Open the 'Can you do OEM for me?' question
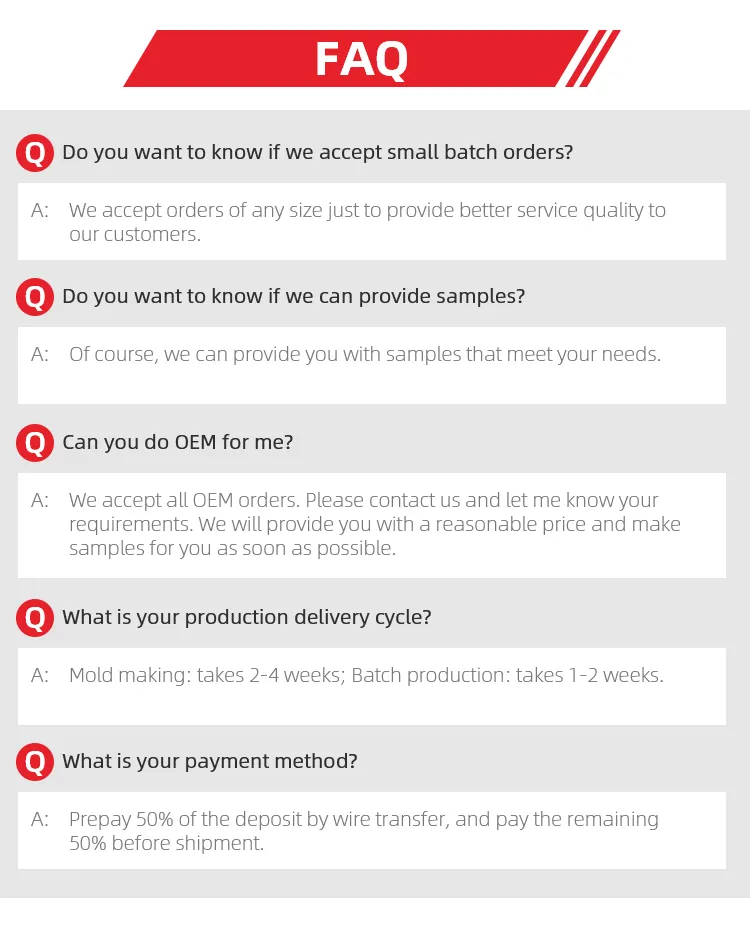This screenshot has height=941, width=750. click(178, 442)
